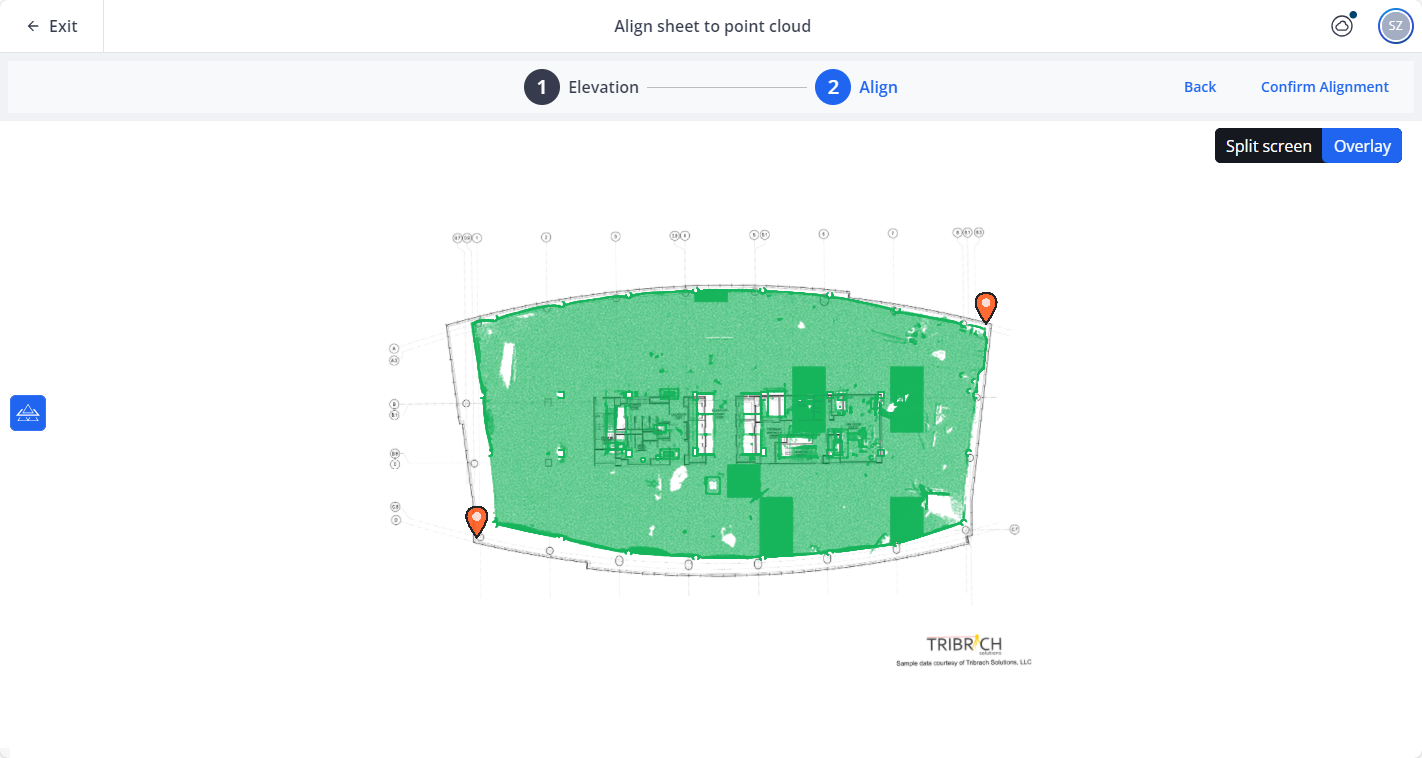Screen dimensions: 1422x758
Task: Click Confirm Alignment
Action: click(1324, 87)
